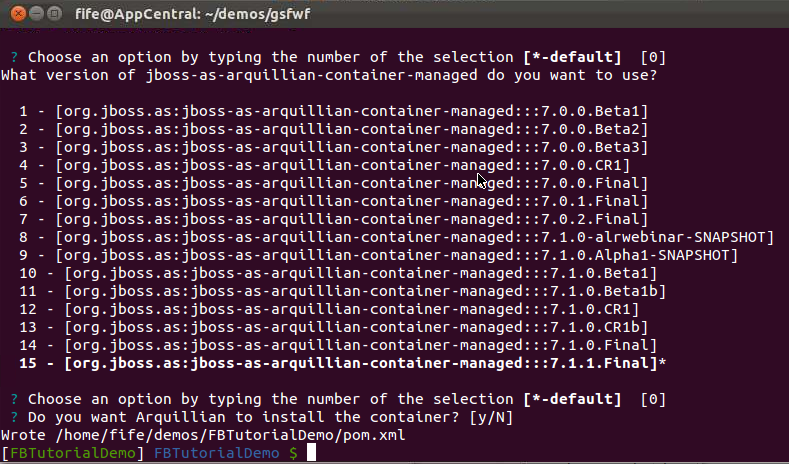Screen dimensions: 789x464
Task: Click the bold default option 15 7.1.1.Final
Action: click(343, 363)
